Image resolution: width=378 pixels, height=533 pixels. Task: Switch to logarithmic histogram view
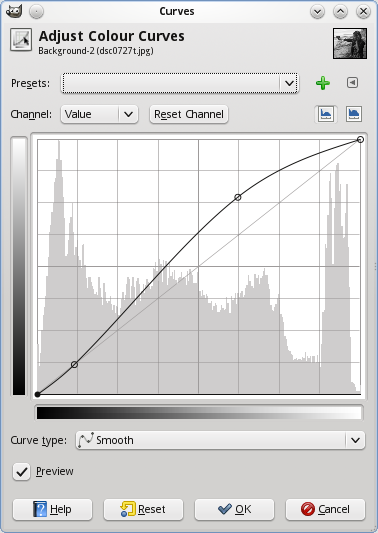click(x=354, y=114)
